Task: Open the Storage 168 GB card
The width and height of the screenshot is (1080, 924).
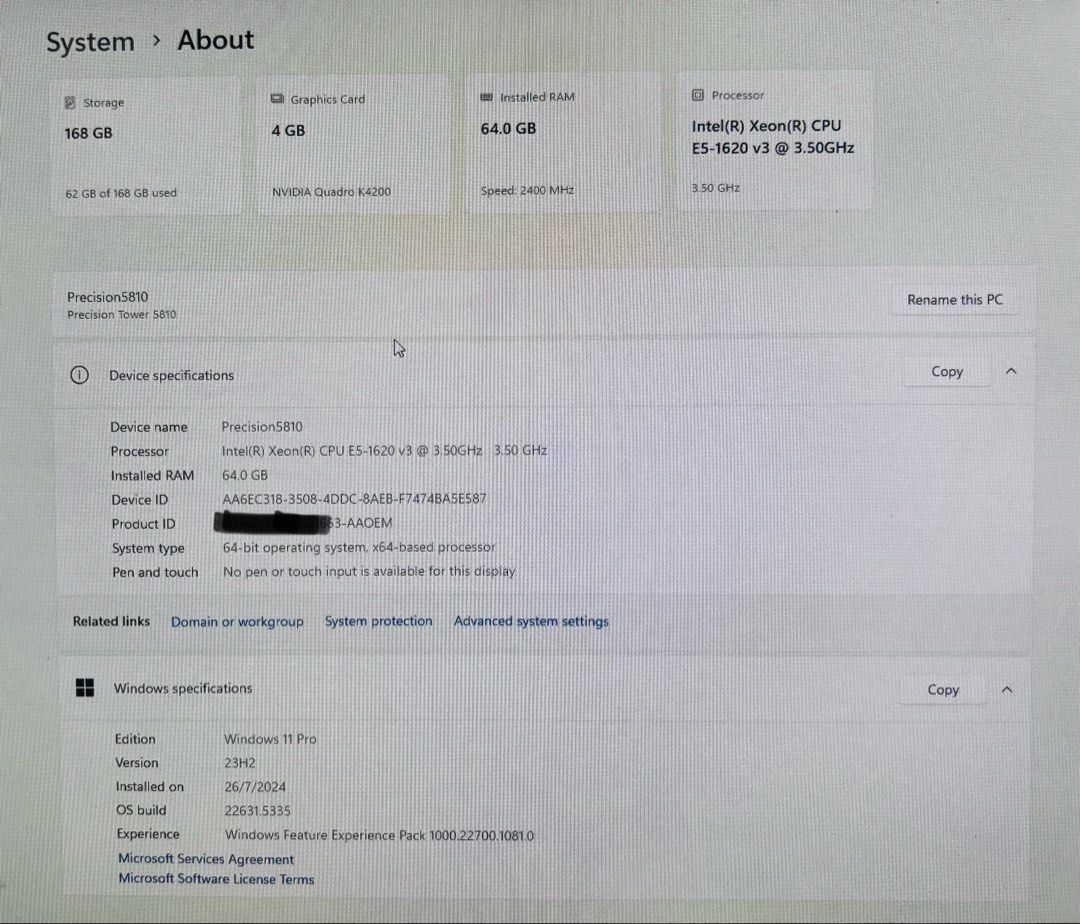Action: coord(147,146)
